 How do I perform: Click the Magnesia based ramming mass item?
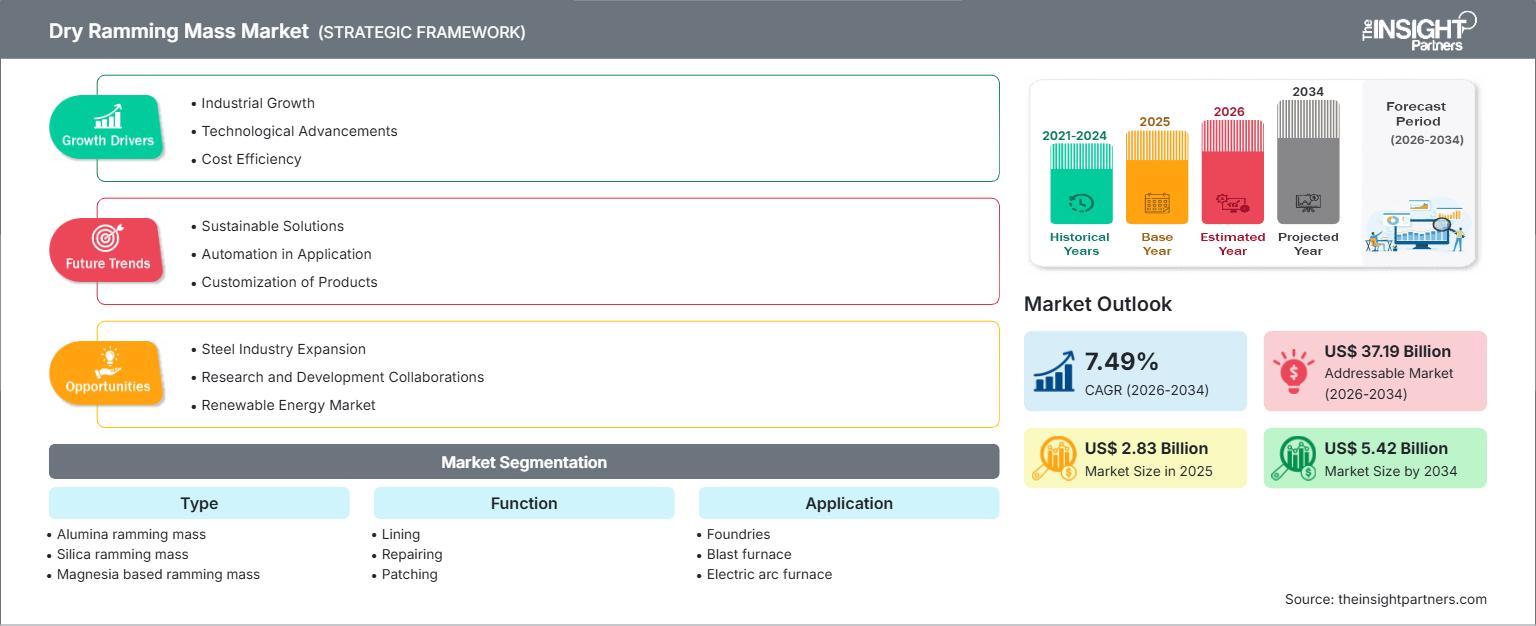click(x=158, y=574)
